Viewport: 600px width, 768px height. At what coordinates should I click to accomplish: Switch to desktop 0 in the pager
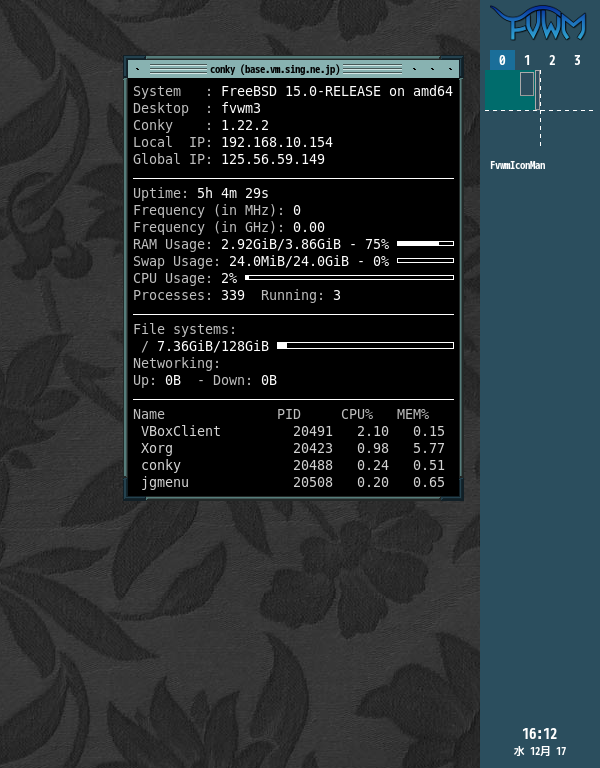[x=502, y=60]
